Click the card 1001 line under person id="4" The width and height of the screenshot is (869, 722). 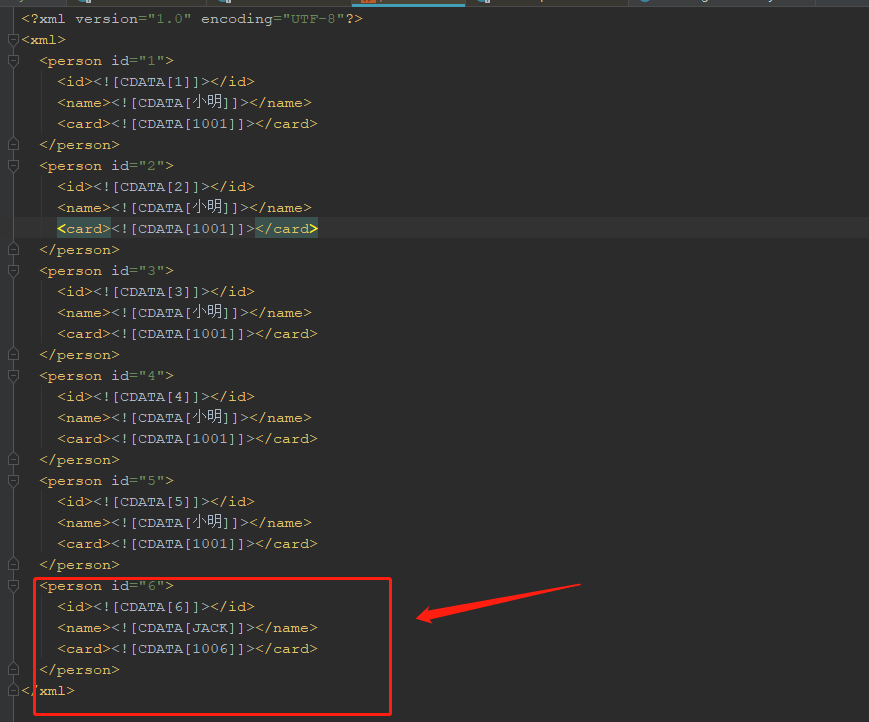pyautogui.click(x=187, y=439)
